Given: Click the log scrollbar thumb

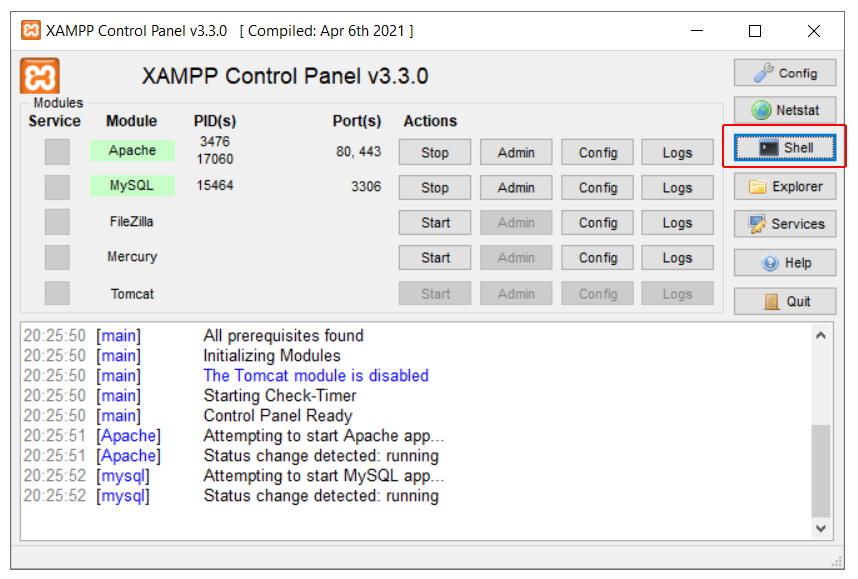Looking at the screenshot, I should pos(820,471).
